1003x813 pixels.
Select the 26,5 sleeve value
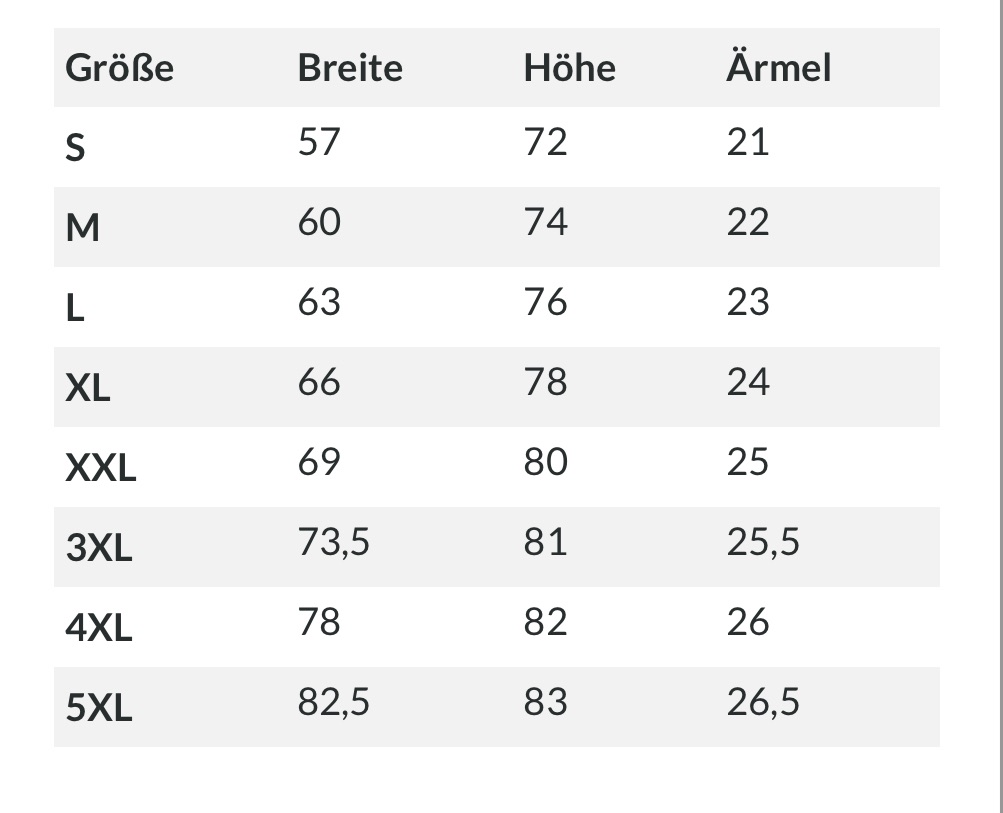click(763, 702)
